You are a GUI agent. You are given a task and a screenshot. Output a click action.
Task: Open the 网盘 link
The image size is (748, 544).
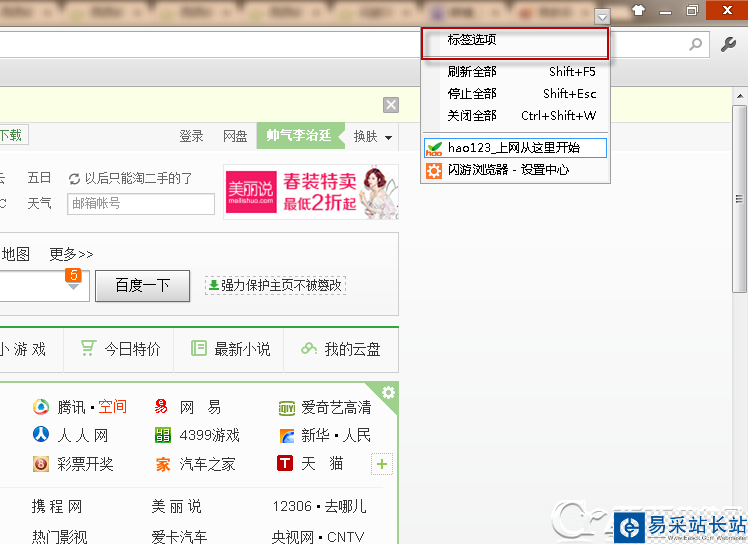235,136
